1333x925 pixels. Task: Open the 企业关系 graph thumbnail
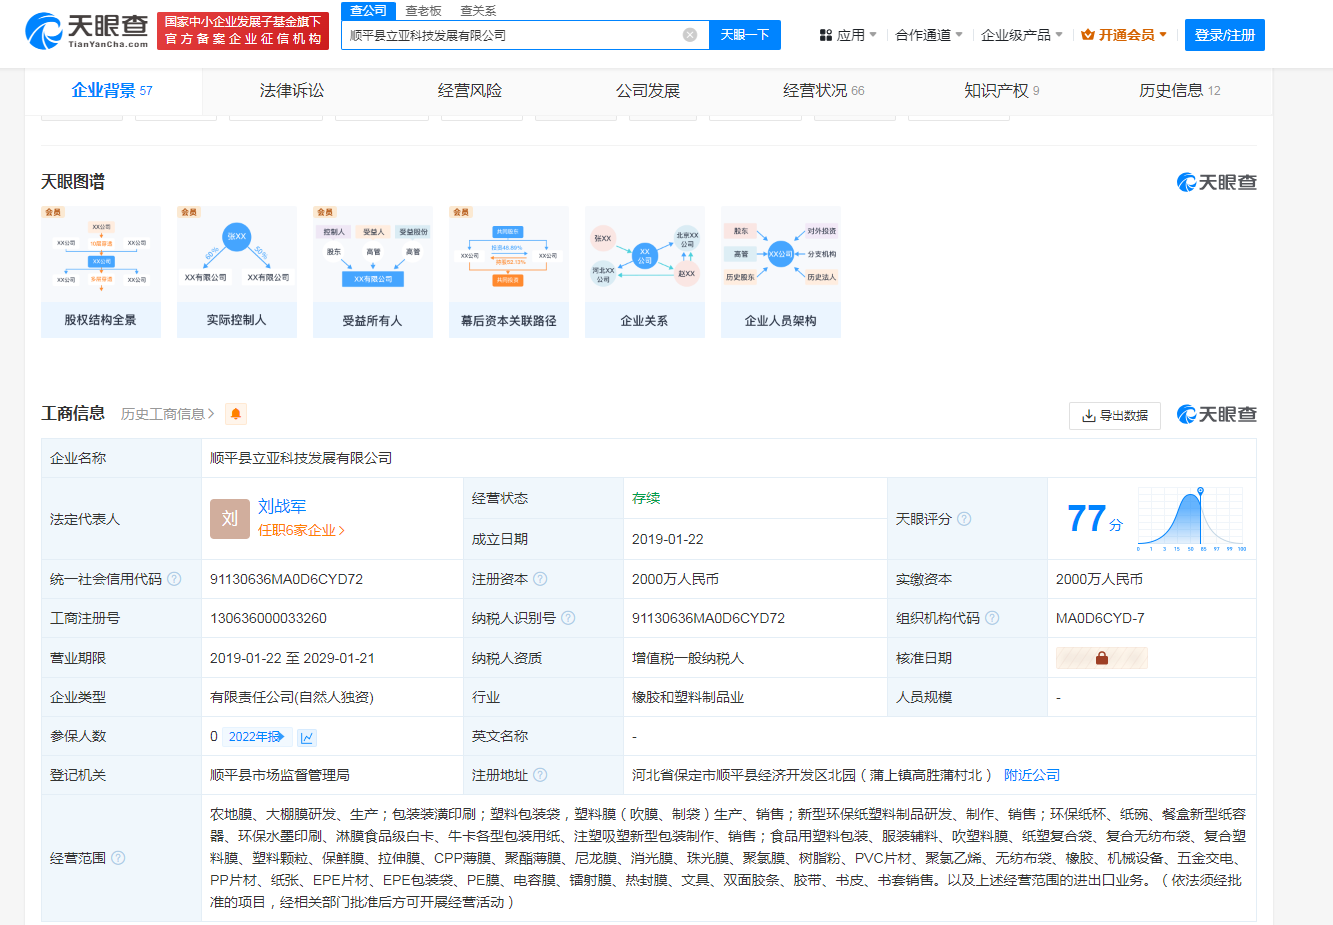[x=645, y=272]
